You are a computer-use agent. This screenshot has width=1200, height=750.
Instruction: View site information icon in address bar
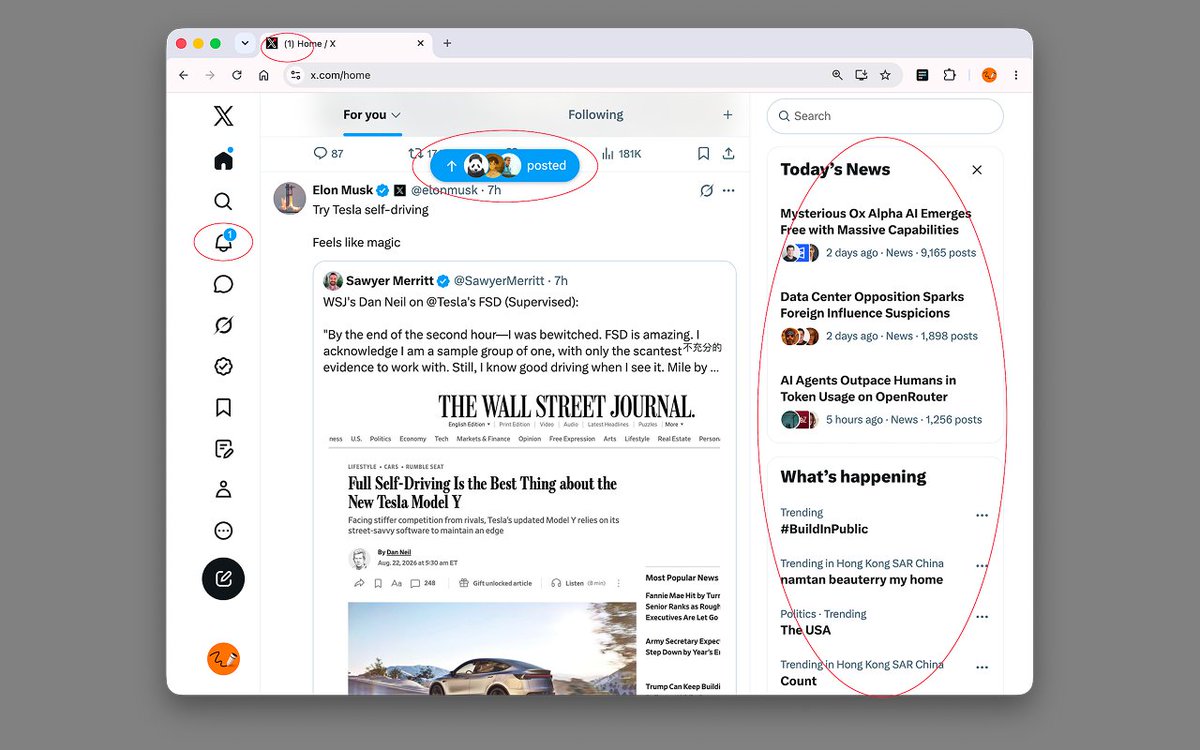(x=294, y=75)
